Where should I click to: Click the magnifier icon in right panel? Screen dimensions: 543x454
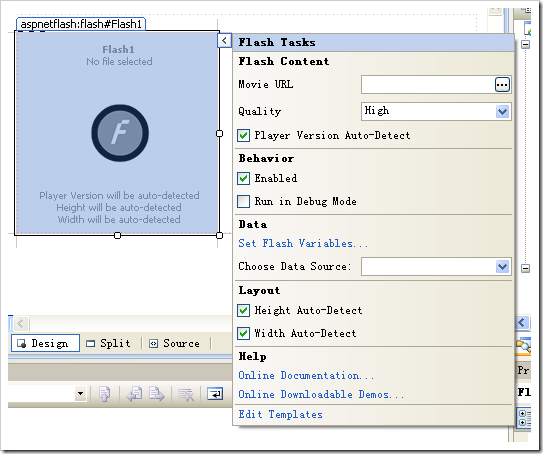click(523, 345)
